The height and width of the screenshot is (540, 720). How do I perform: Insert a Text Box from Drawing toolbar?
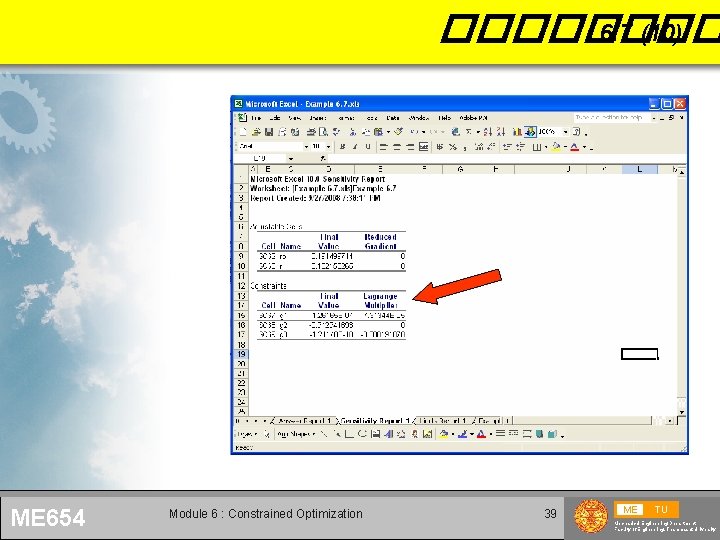coord(376,434)
